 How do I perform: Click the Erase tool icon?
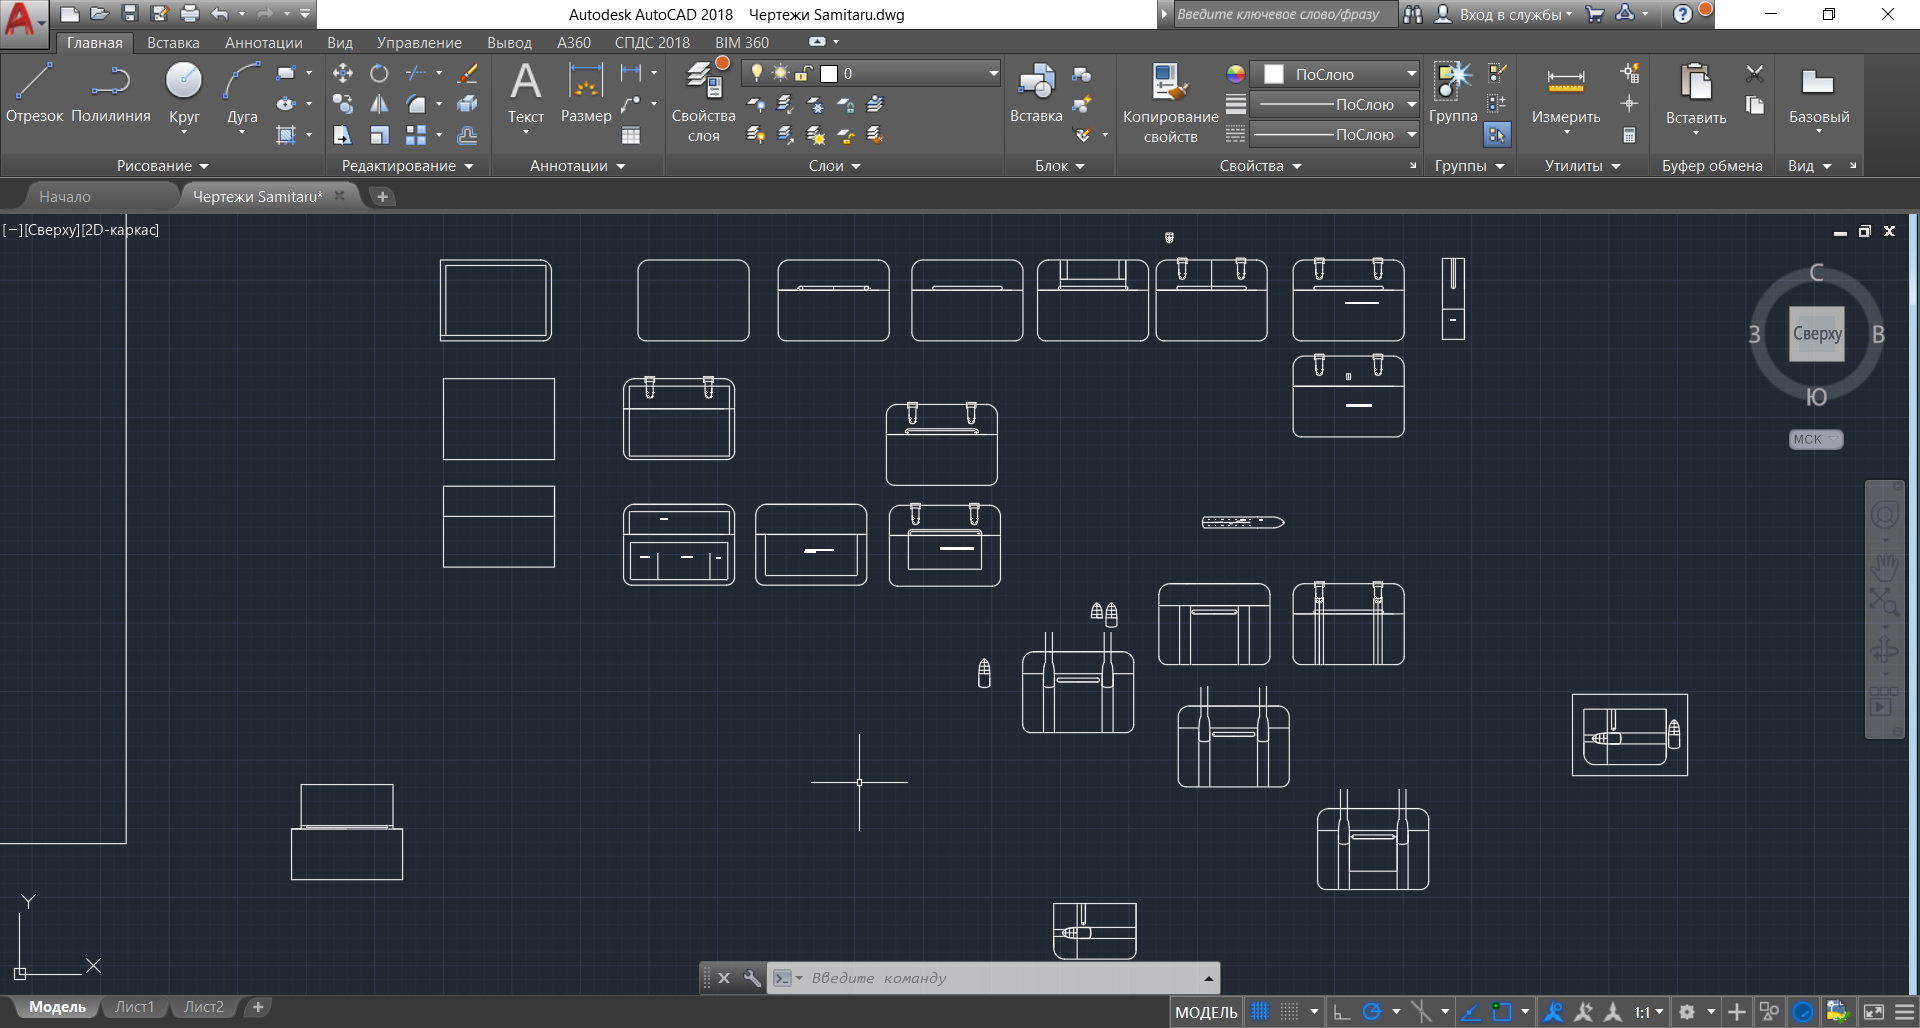click(467, 73)
